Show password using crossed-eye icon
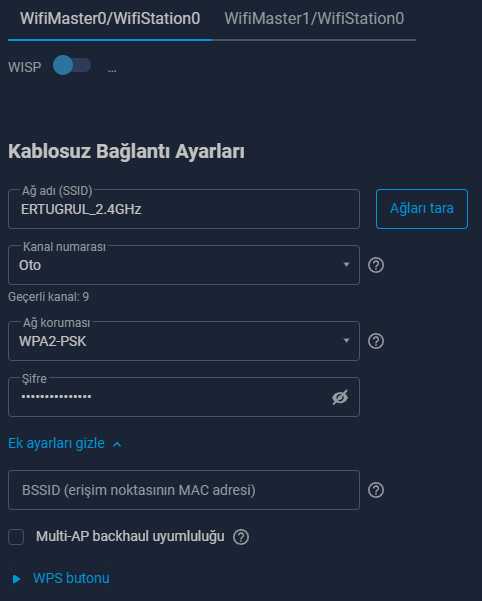The height and width of the screenshot is (601, 482). coord(340,397)
